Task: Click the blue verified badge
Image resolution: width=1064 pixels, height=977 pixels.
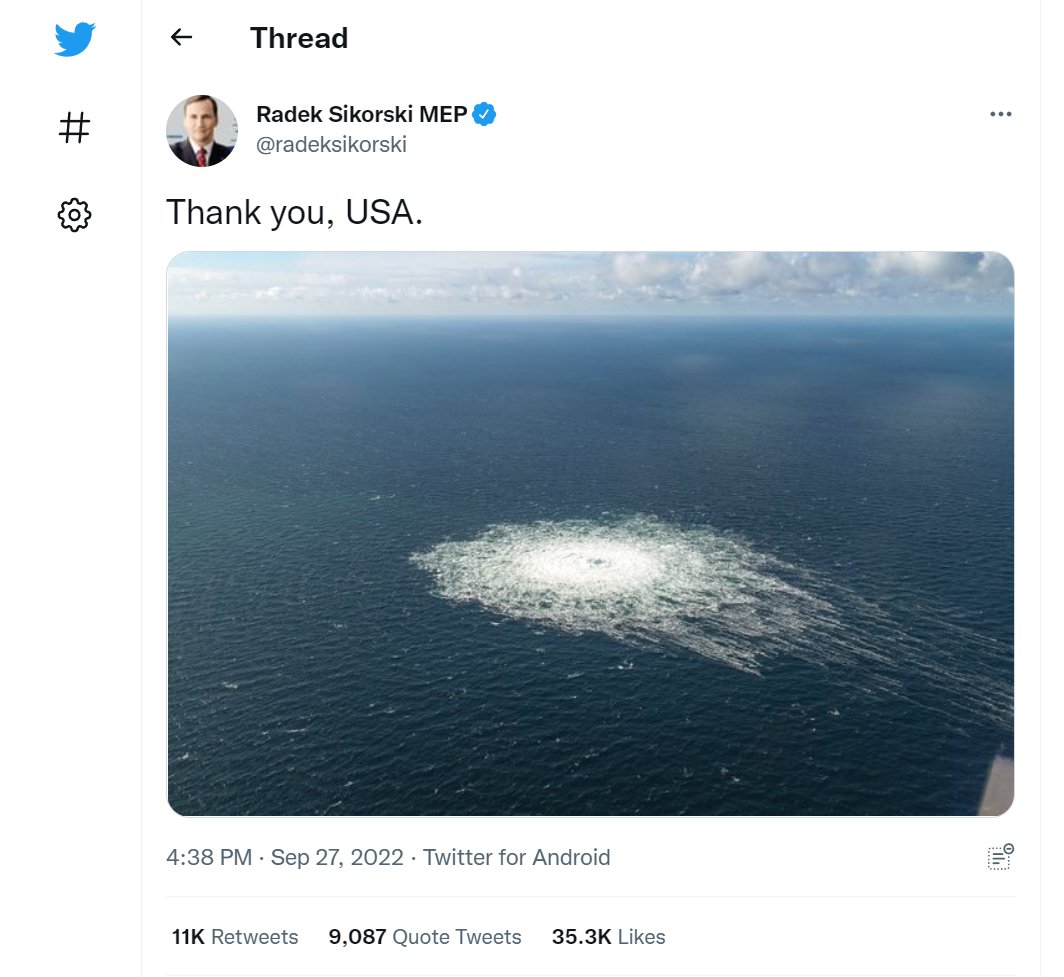Action: [485, 115]
